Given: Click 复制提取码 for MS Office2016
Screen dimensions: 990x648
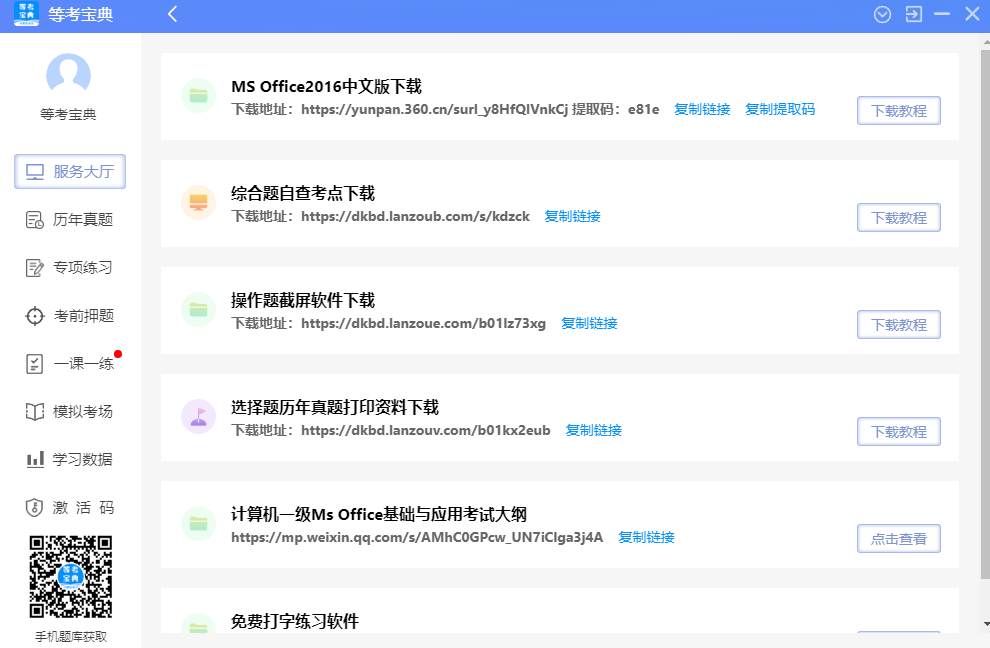Looking at the screenshot, I should point(780,109).
